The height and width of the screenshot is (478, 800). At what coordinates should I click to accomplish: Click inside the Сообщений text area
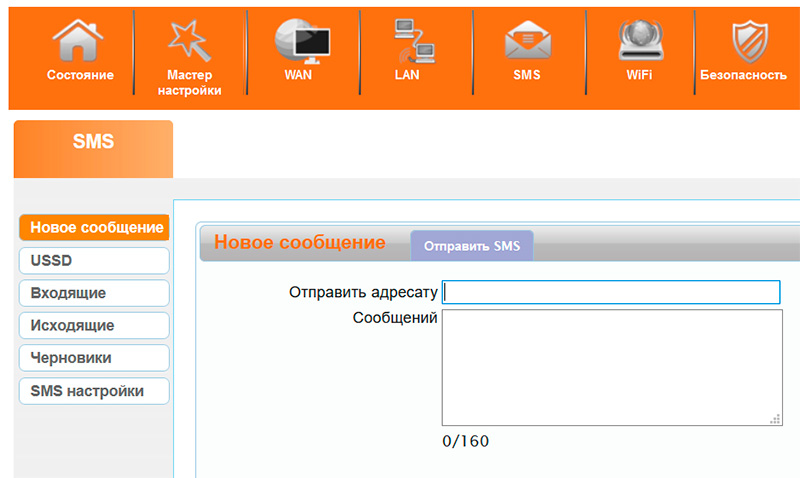coord(610,367)
